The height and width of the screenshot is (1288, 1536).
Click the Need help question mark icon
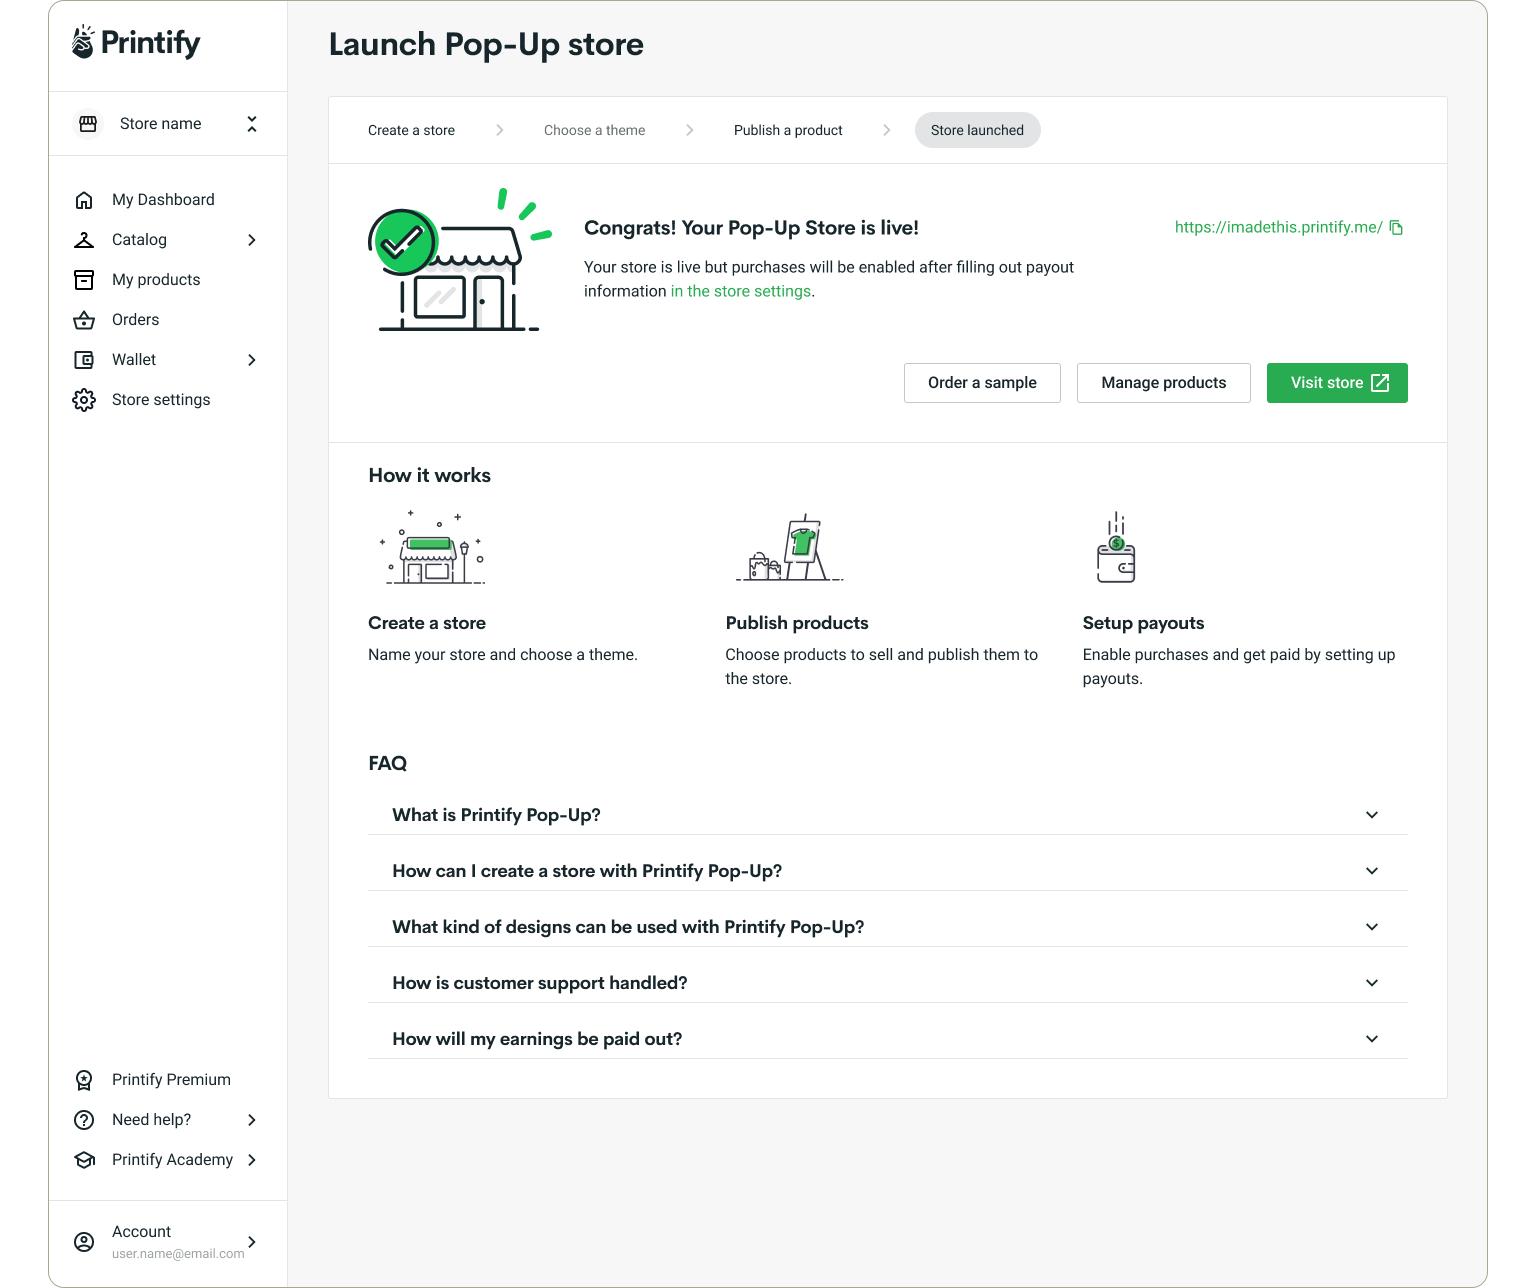(x=84, y=1120)
